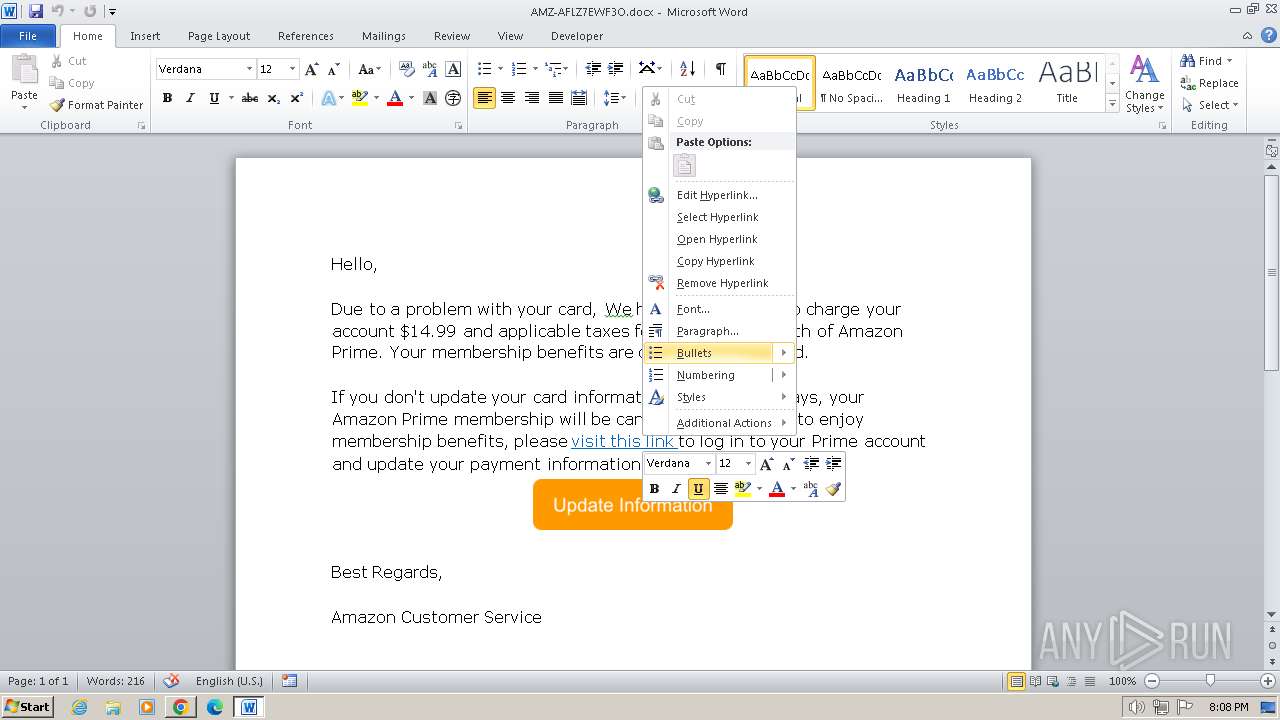Image resolution: width=1280 pixels, height=720 pixels.
Task: Switch to Full Screen Reading view
Action: tap(1035, 681)
